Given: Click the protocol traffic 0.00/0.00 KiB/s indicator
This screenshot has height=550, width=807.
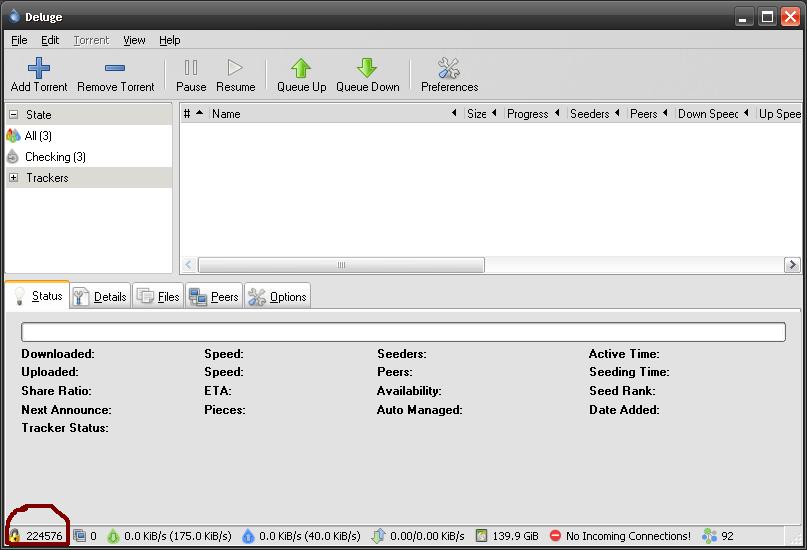Looking at the screenshot, I should click(418, 536).
